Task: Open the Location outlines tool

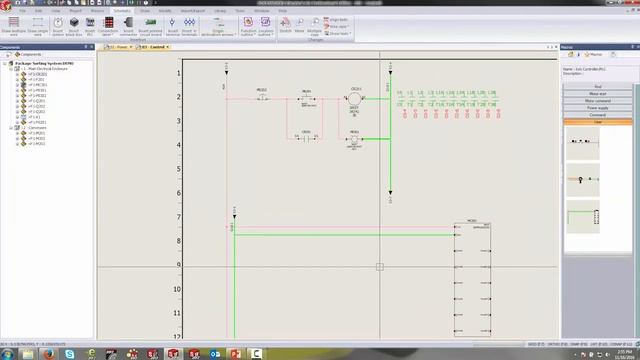Action: coord(265,27)
